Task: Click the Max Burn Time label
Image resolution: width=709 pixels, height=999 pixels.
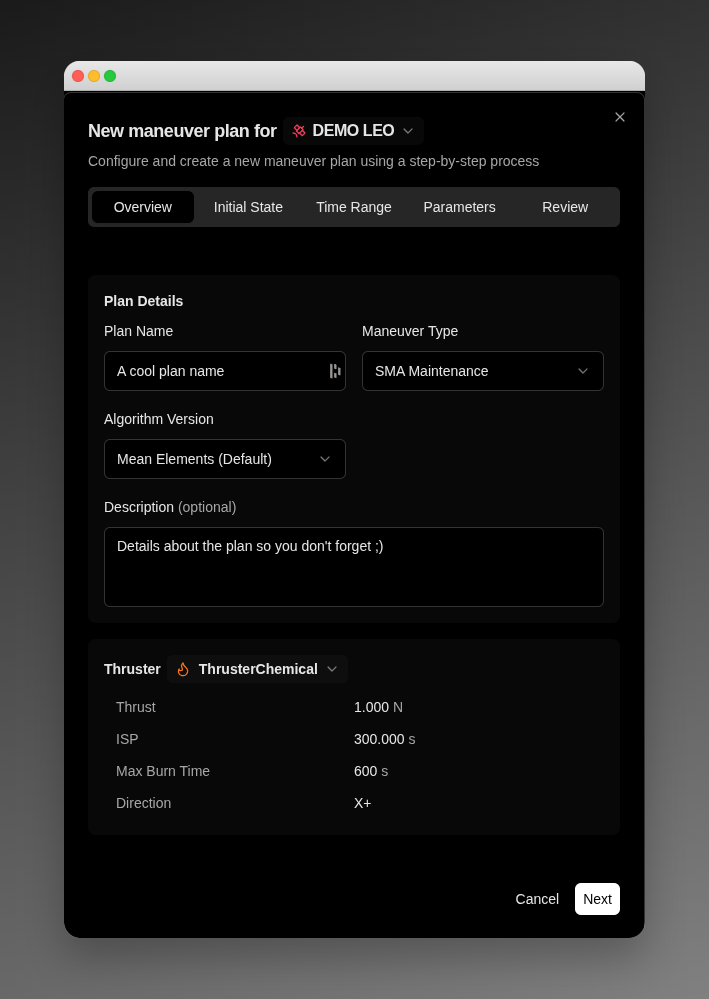Action: (x=162, y=771)
